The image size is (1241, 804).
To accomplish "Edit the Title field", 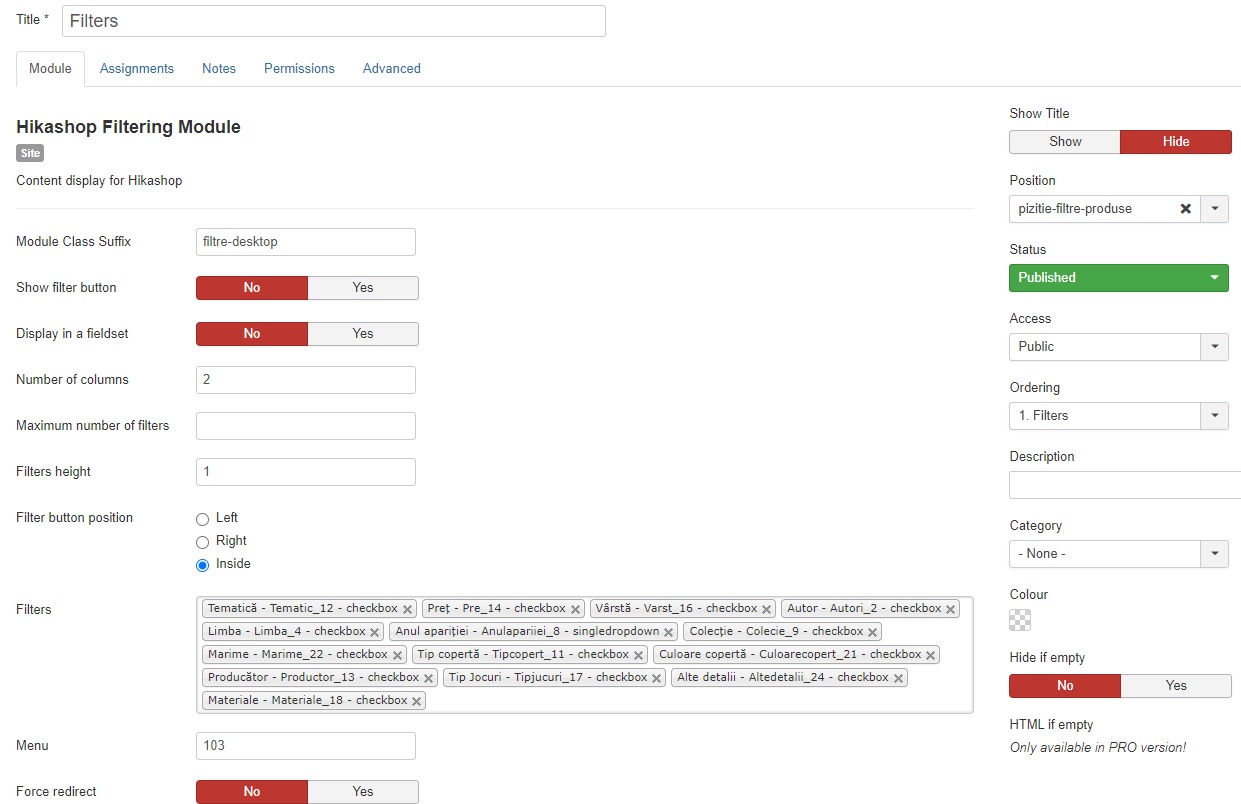I will pos(334,21).
